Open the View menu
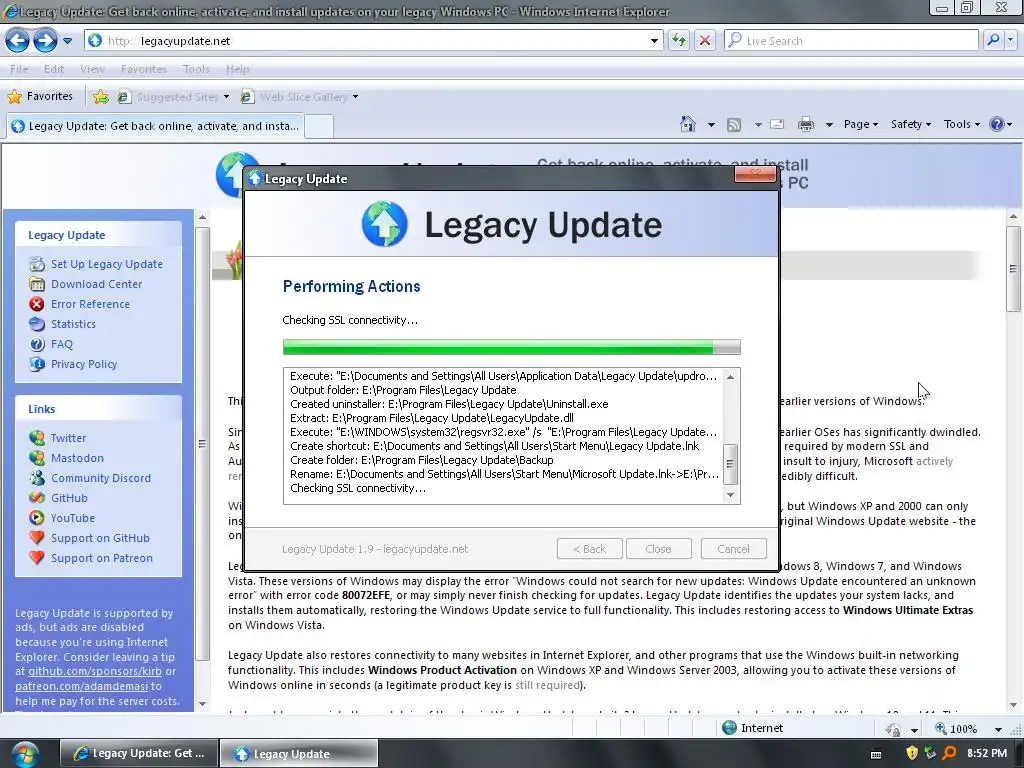This screenshot has width=1024, height=768. 92,69
